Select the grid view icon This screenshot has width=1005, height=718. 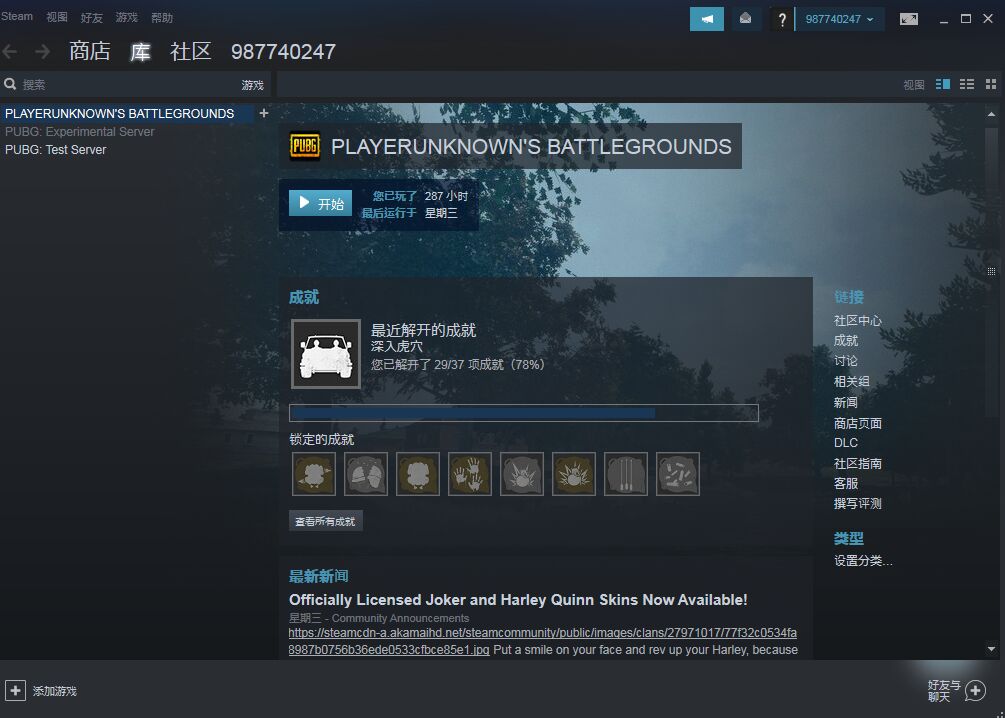tap(991, 84)
